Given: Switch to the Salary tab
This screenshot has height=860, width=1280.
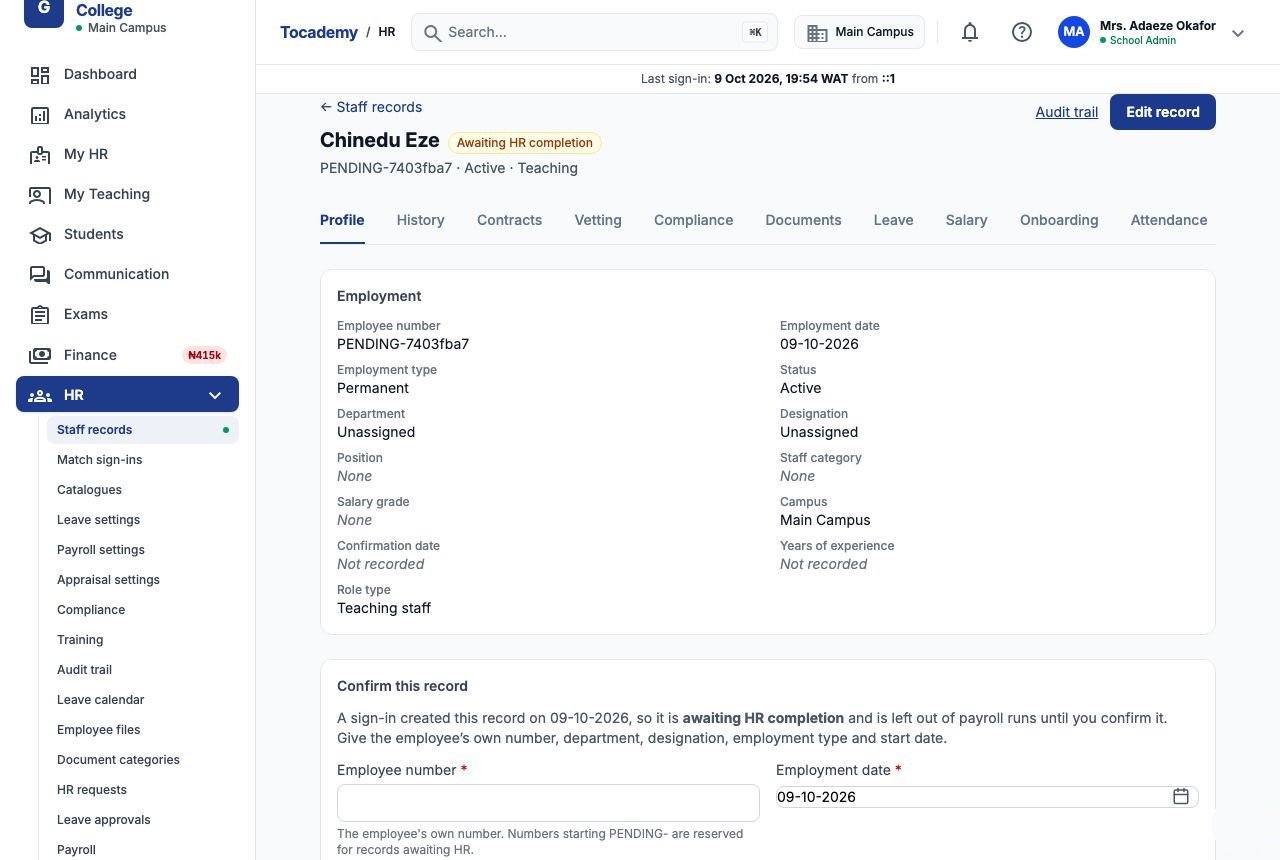Looking at the screenshot, I should [x=966, y=220].
